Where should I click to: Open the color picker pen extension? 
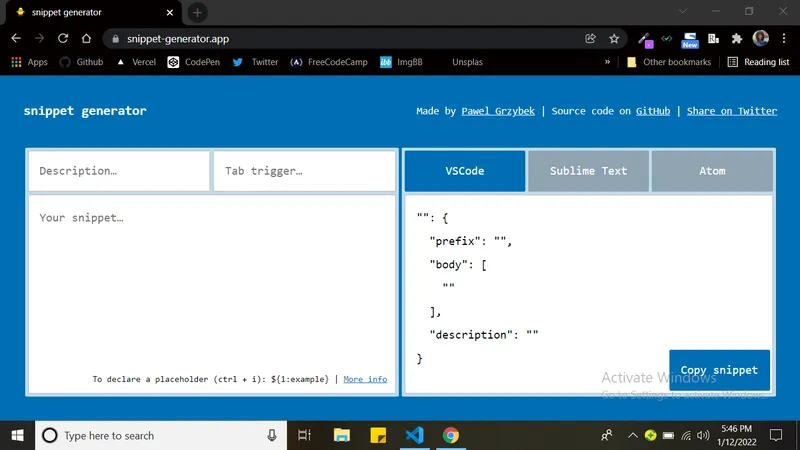tap(645, 40)
